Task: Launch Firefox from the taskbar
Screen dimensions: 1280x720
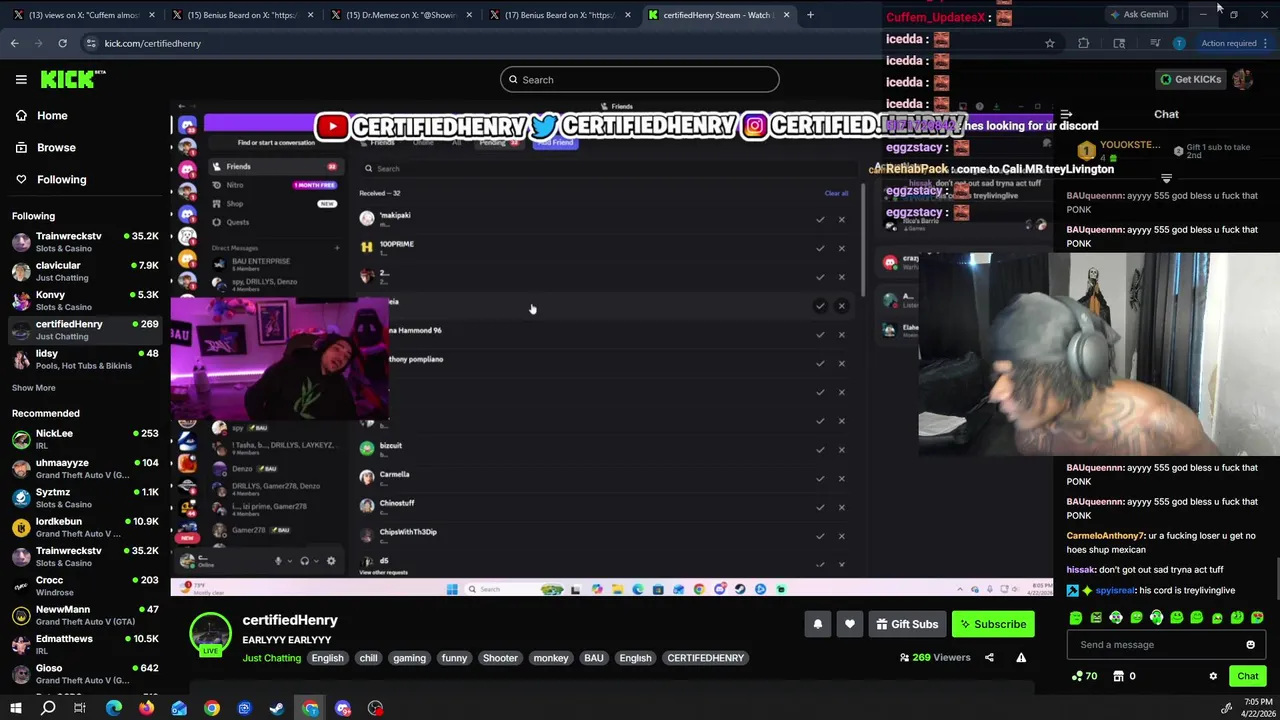Action: (146, 708)
